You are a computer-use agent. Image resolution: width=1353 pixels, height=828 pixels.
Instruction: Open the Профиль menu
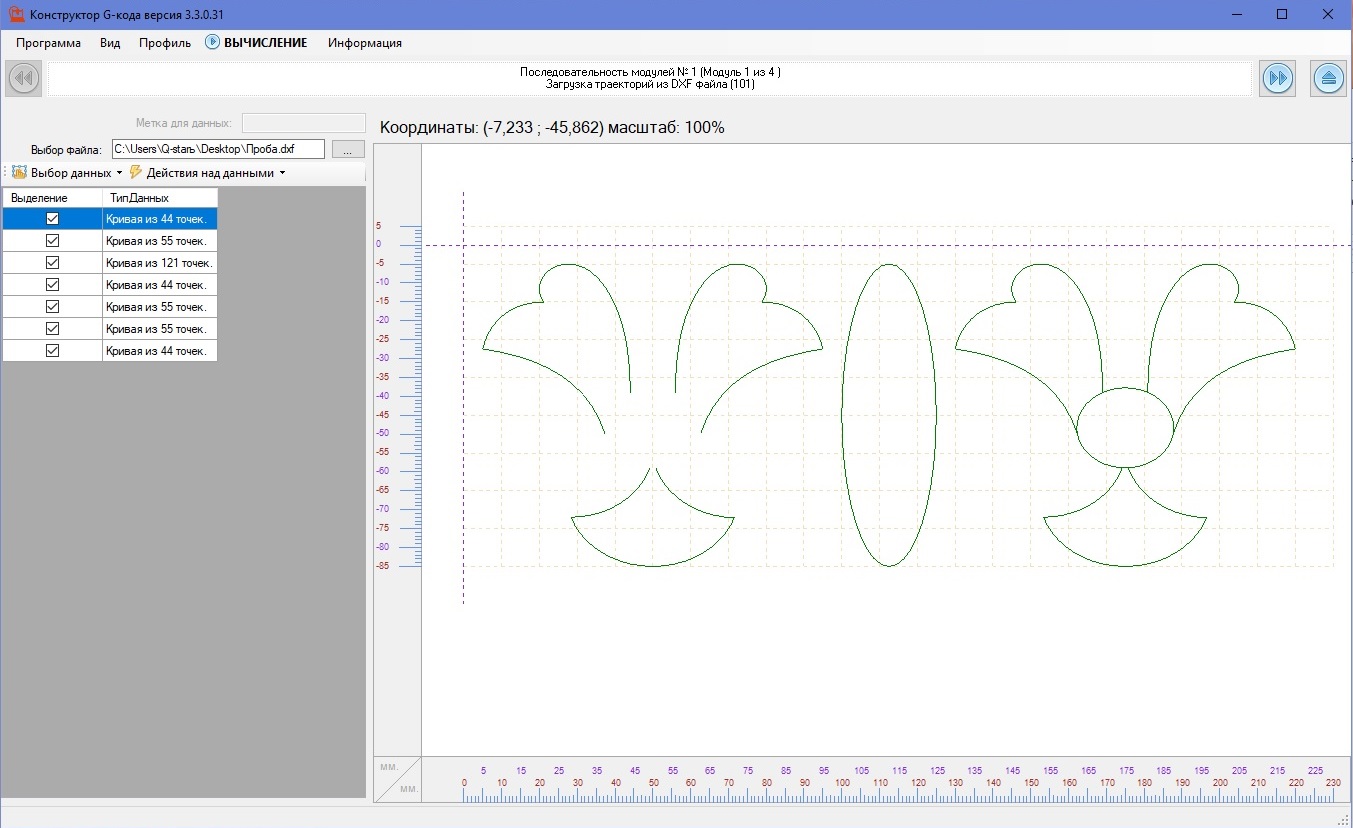[x=165, y=43]
